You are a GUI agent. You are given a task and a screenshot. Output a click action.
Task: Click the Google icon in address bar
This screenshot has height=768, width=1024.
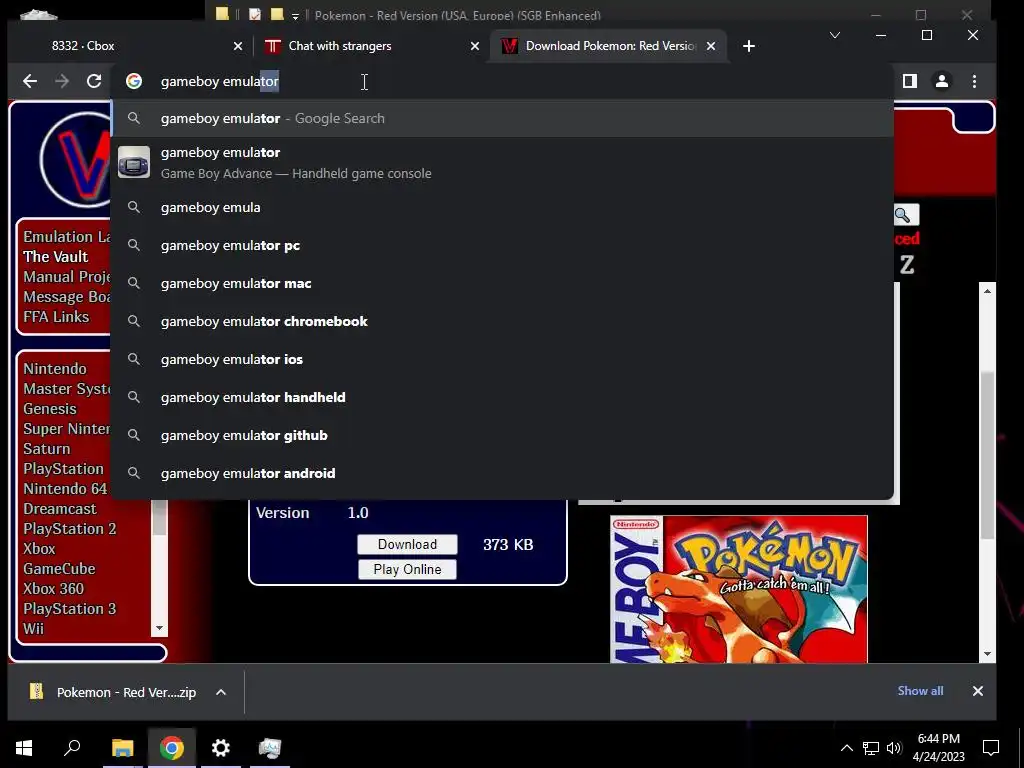tap(134, 81)
